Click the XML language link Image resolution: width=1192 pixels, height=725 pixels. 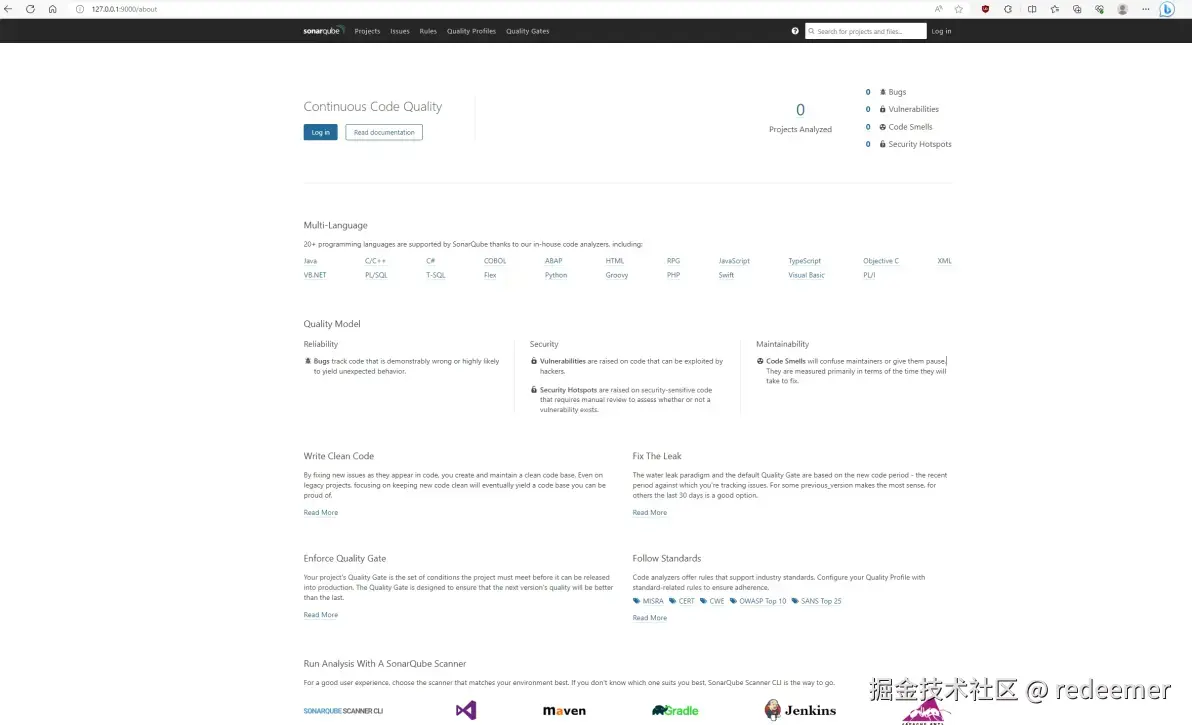pyautogui.click(x=944, y=261)
